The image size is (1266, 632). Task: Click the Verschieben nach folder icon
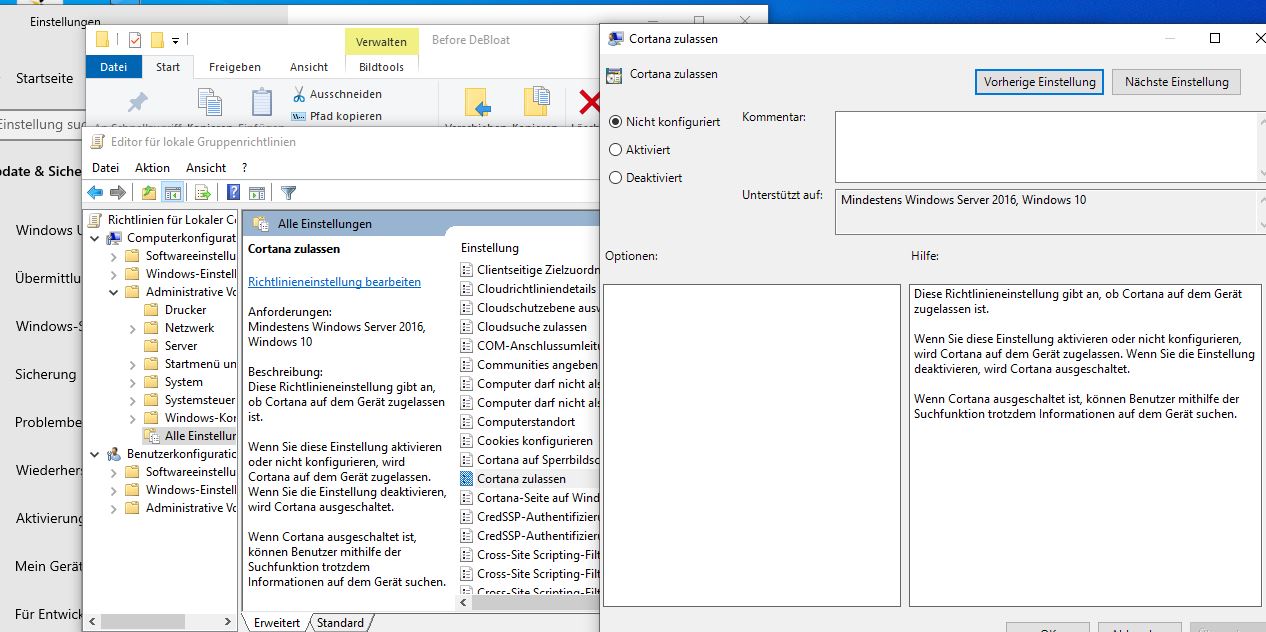tap(478, 103)
